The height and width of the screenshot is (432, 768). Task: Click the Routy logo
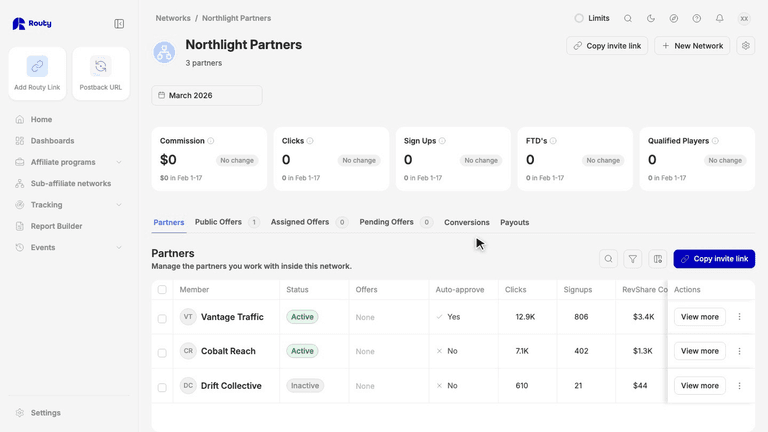(32, 24)
